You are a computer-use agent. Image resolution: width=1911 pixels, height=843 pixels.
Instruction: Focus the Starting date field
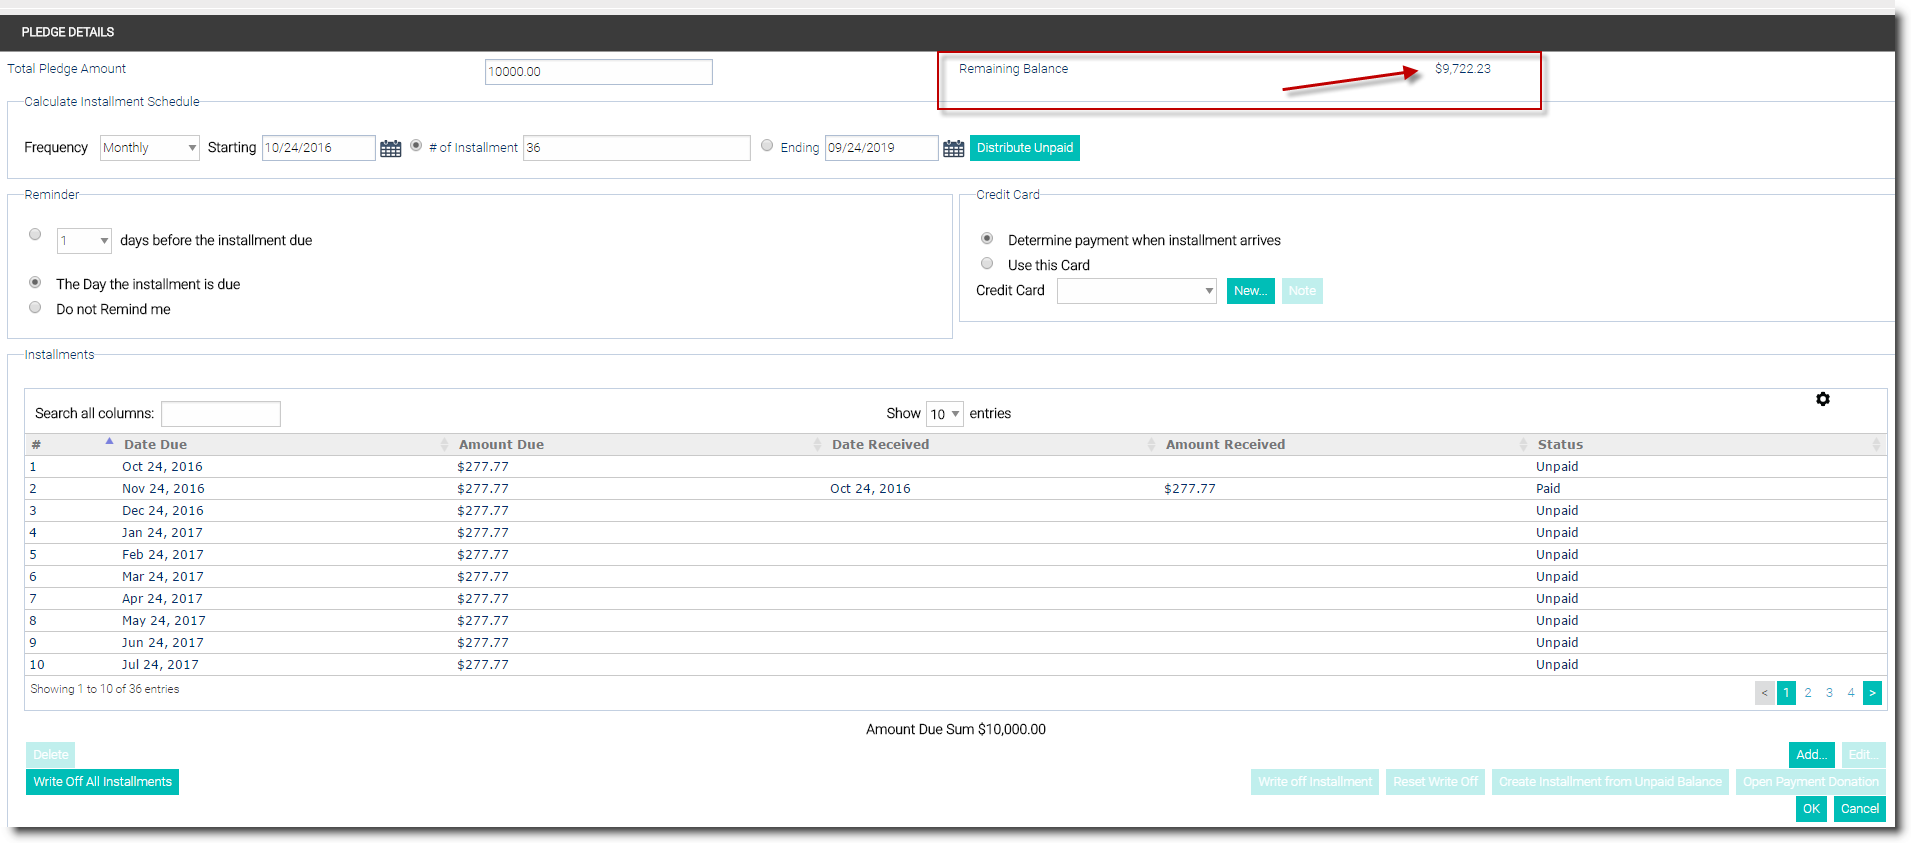click(x=319, y=148)
